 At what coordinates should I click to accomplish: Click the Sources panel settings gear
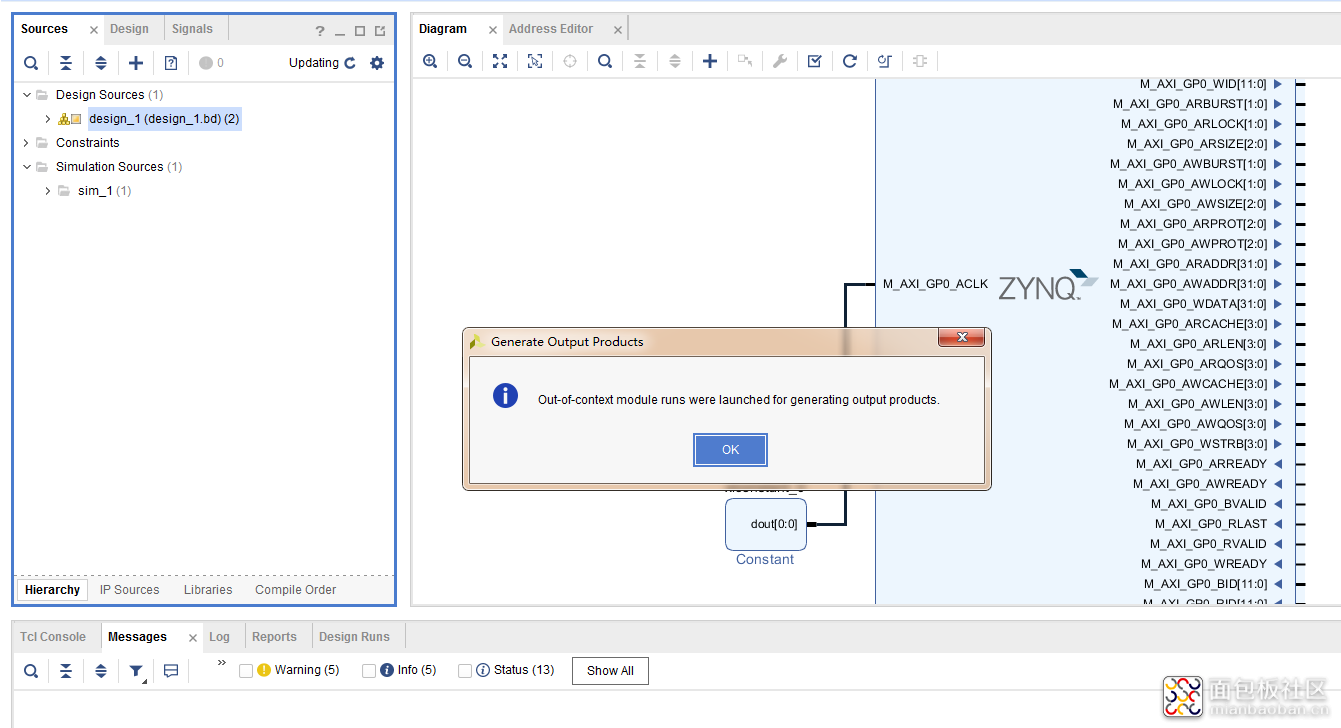point(377,63)
